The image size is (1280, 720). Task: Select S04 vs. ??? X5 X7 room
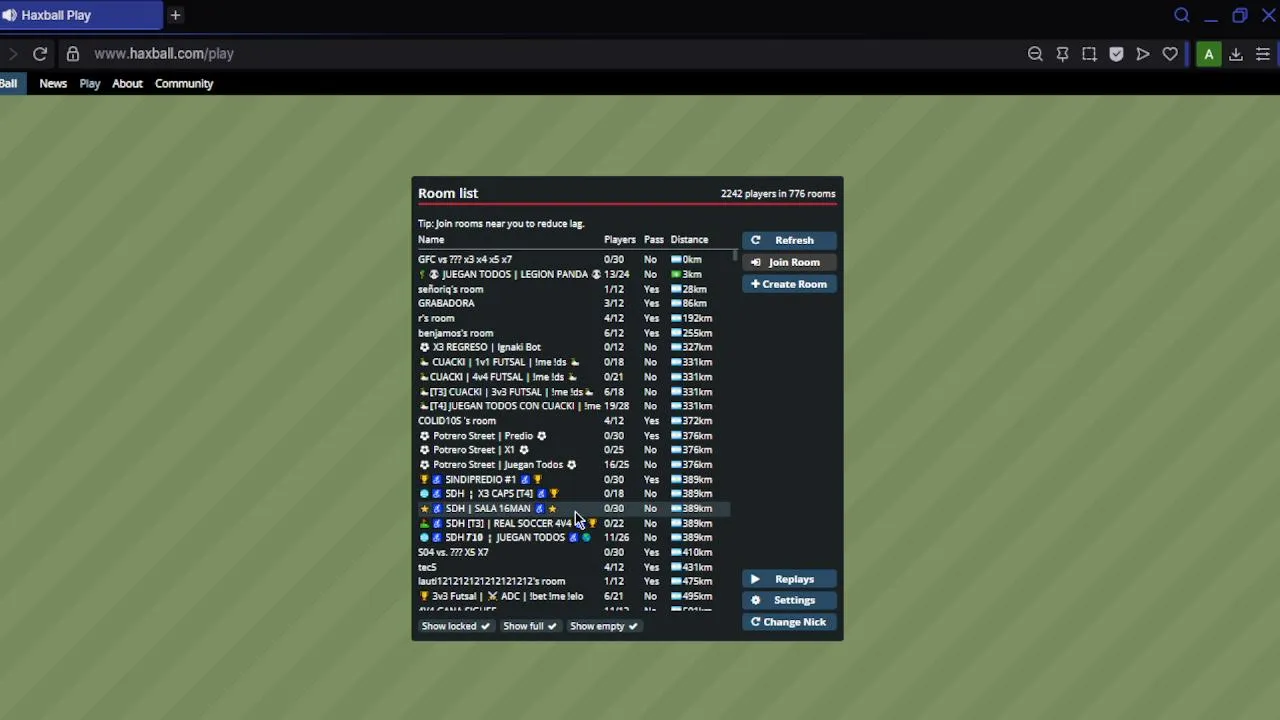574,552
